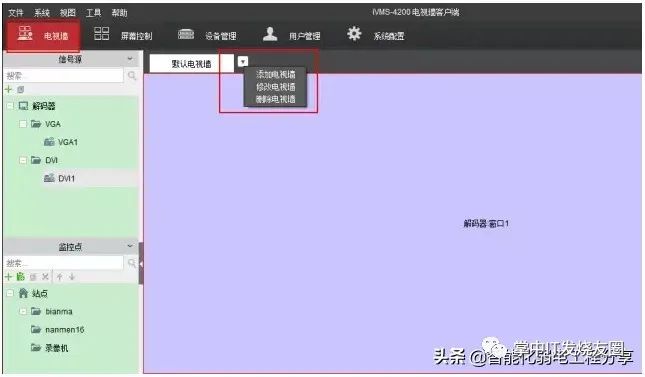Open the 系统配置 gear settings module
This screenshot has width=645, height=377.
(375, 35)
